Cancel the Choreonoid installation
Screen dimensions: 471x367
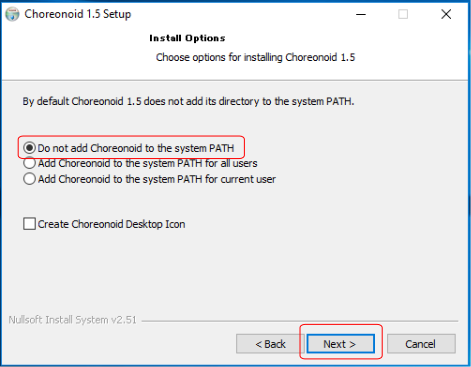click(x=421, y=344)
